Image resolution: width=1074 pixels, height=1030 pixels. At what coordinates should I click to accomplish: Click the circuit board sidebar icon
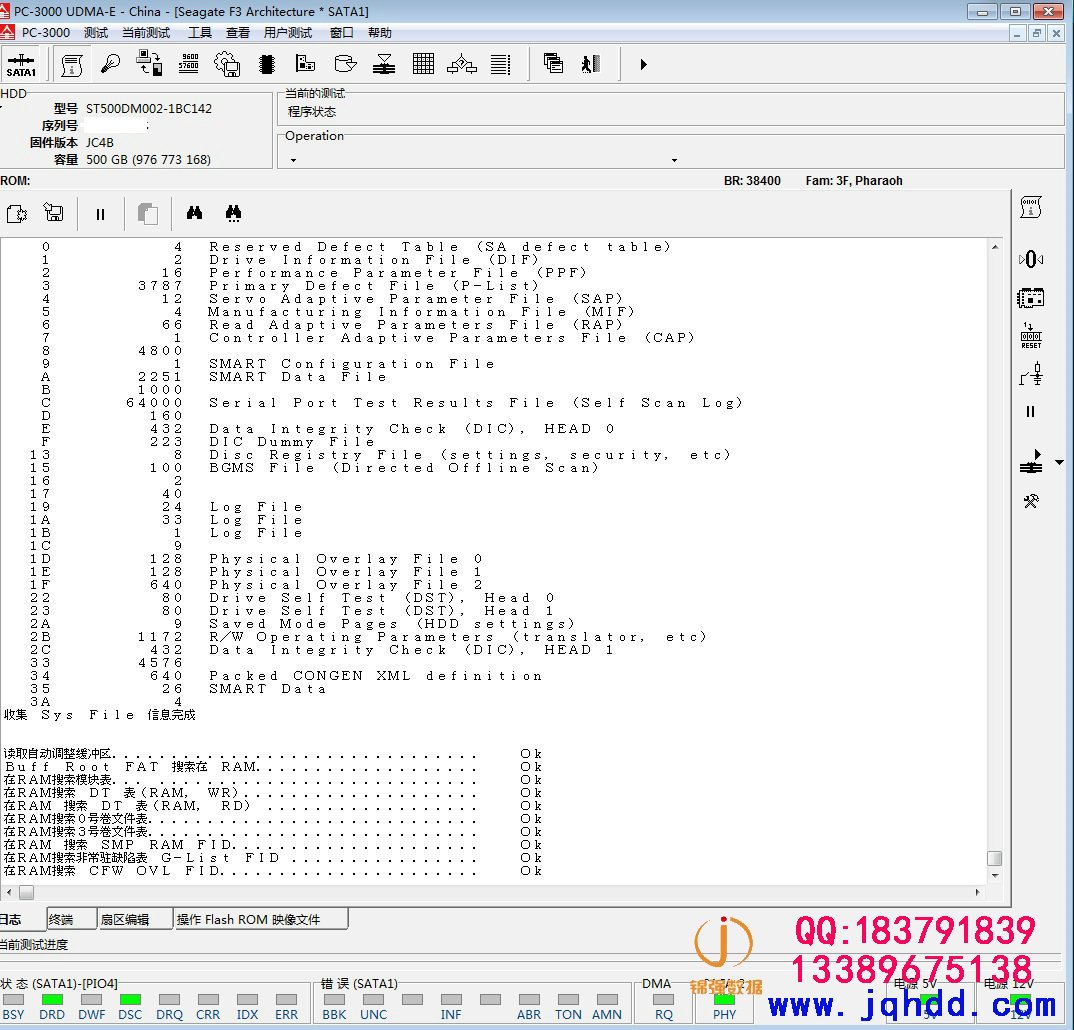click(x=1031, y=298)
